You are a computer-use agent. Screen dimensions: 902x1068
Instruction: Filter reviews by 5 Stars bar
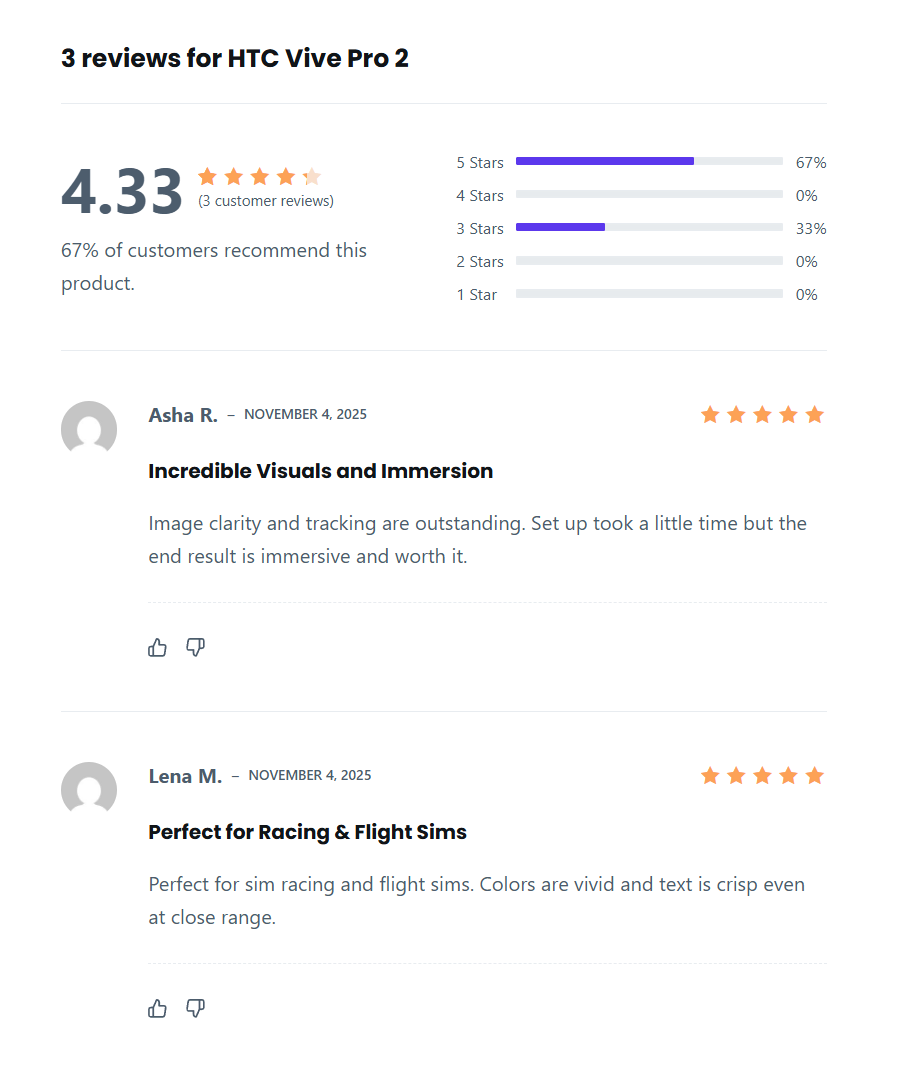click(649, 162)
